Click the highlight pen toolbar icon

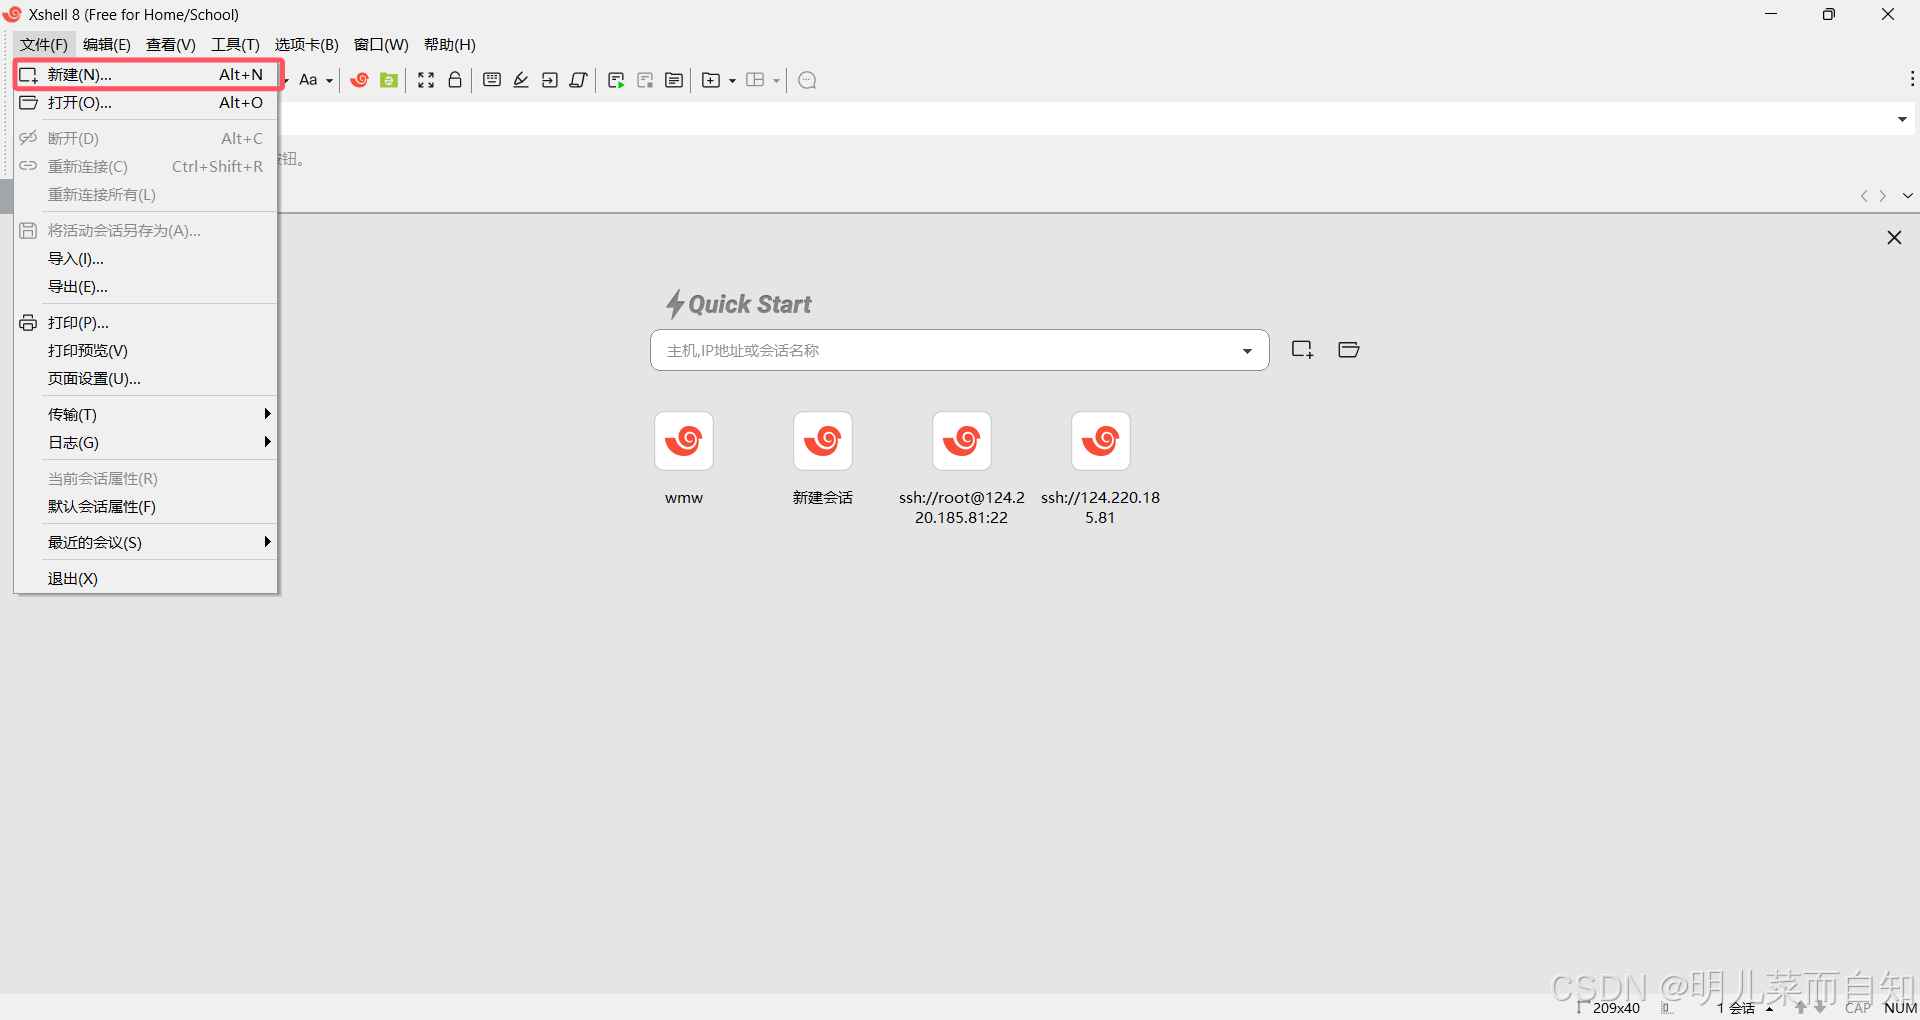[x=521, y=80]
